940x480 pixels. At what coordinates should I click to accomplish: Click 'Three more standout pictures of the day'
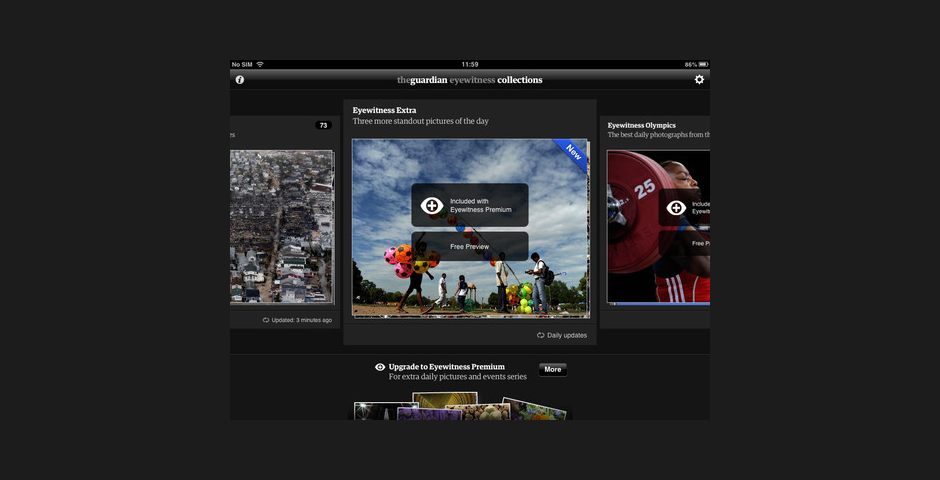point(420,121)
